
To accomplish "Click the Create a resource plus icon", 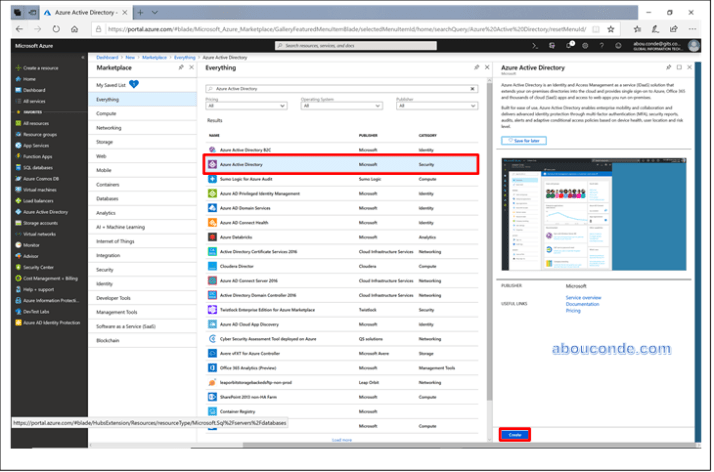I will [17, 67].
